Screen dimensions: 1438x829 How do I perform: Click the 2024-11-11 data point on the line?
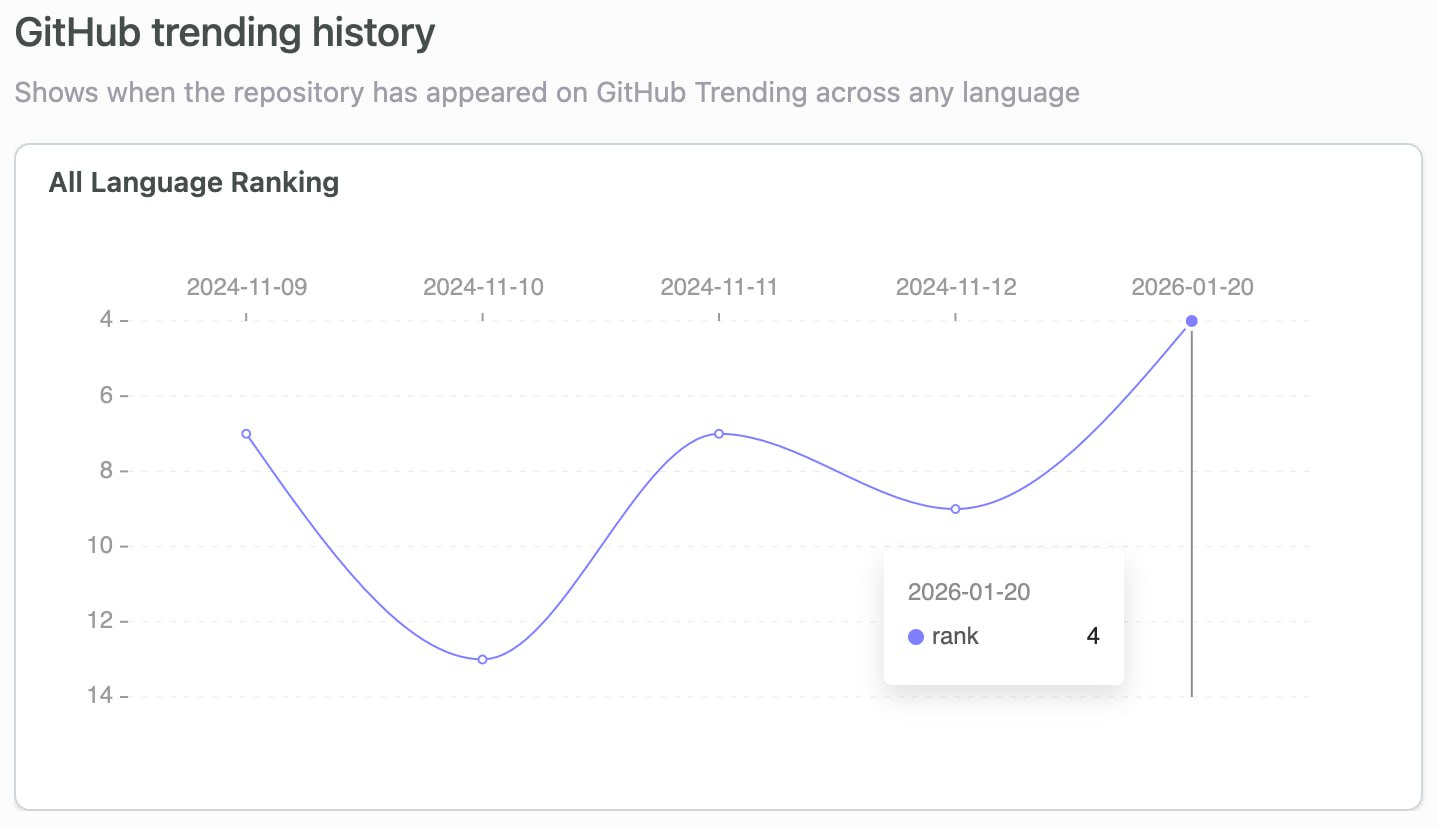tap(719, 434)
